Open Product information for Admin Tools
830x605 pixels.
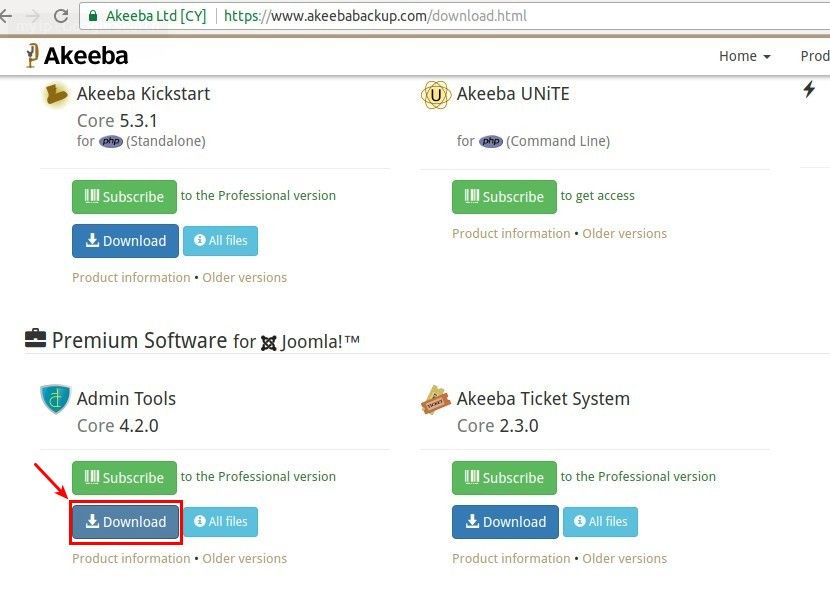(131, 558)
